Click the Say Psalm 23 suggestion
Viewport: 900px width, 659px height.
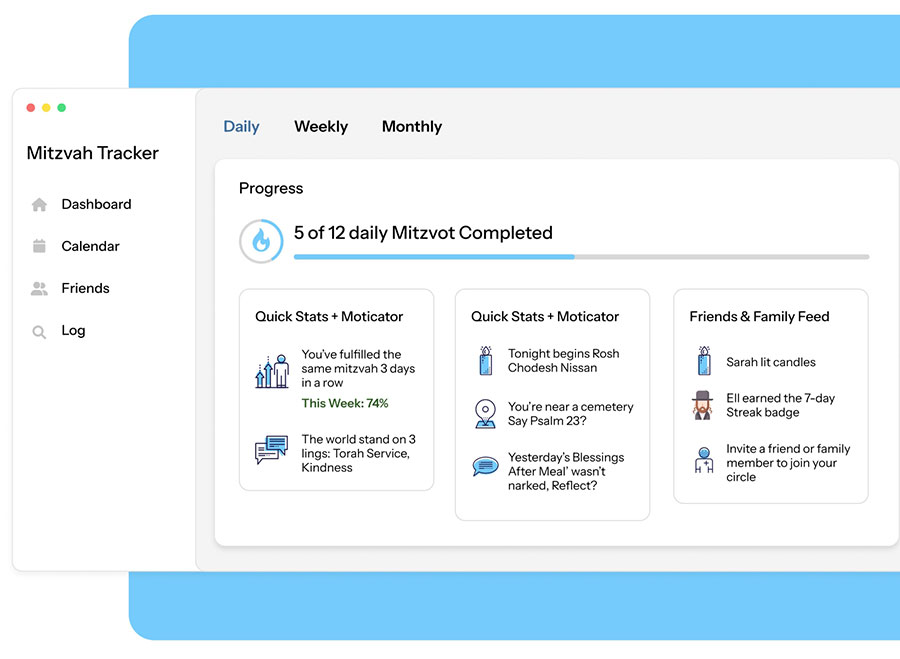click(570, 414)
